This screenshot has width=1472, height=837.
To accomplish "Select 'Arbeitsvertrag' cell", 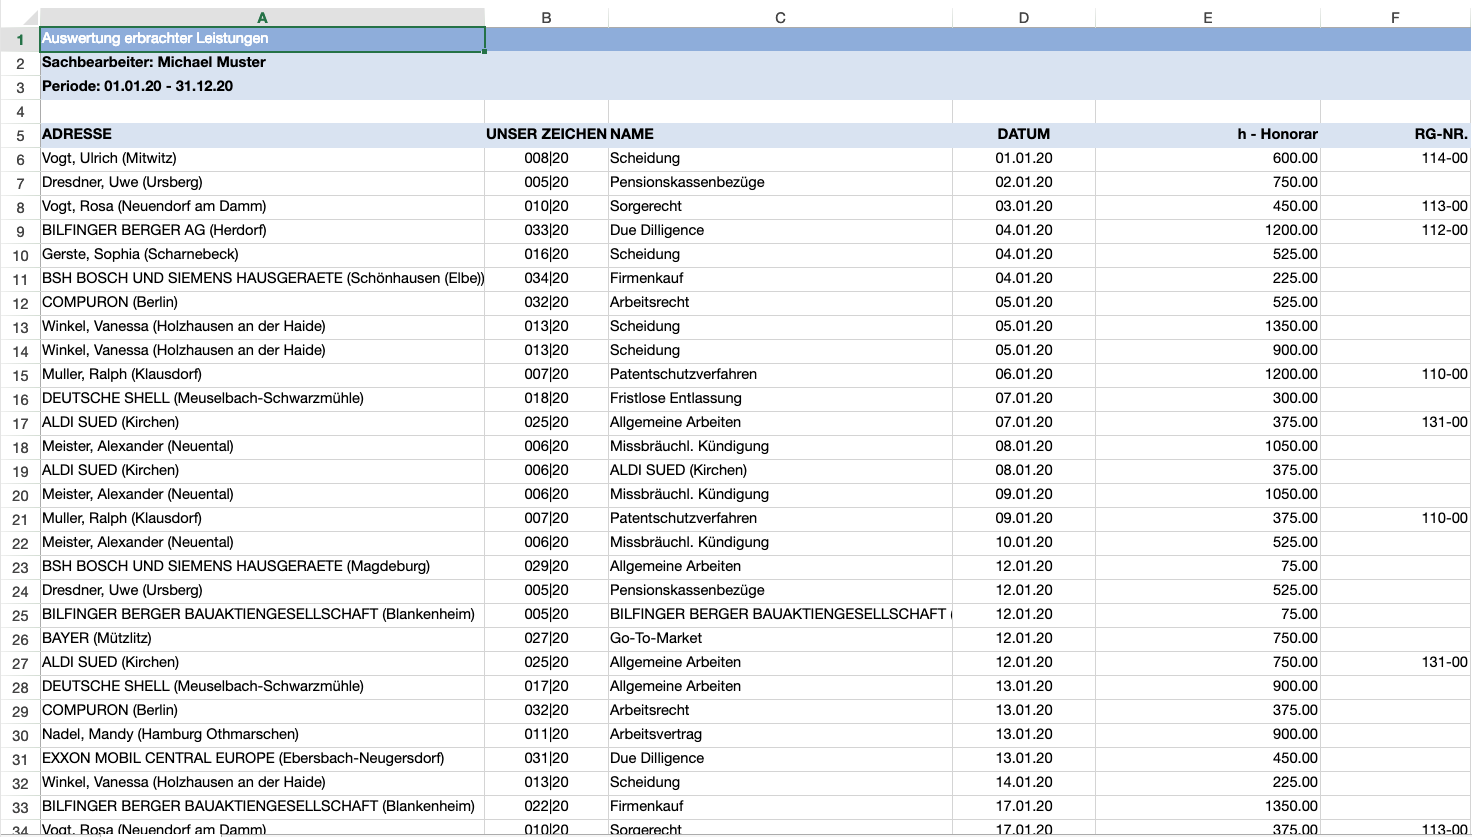I will pyautogui.click(x=780, y=735).
